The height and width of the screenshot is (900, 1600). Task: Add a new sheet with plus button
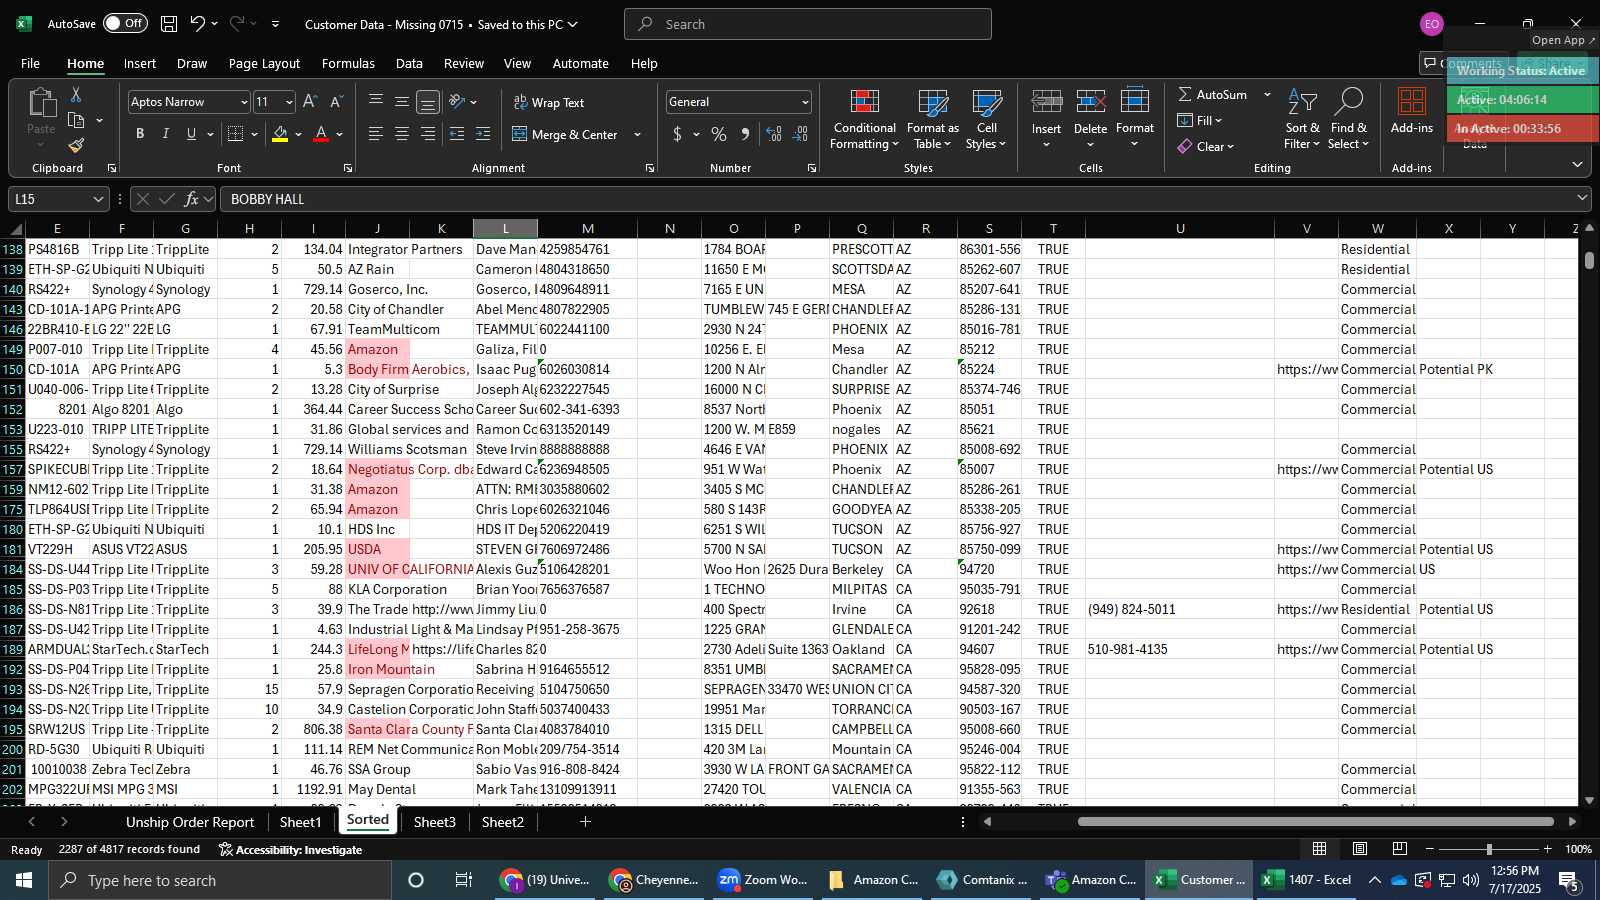[585, 822]
